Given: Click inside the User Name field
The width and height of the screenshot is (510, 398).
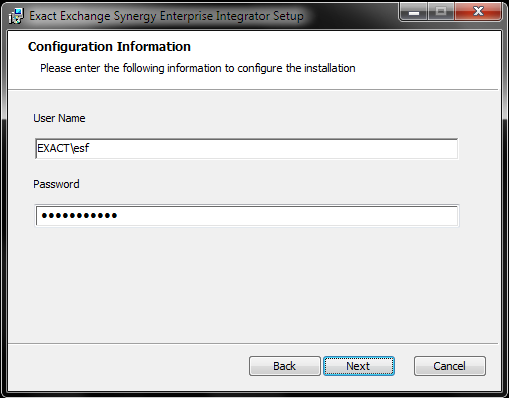Looking at the screenshot, I should coord(247,149).
